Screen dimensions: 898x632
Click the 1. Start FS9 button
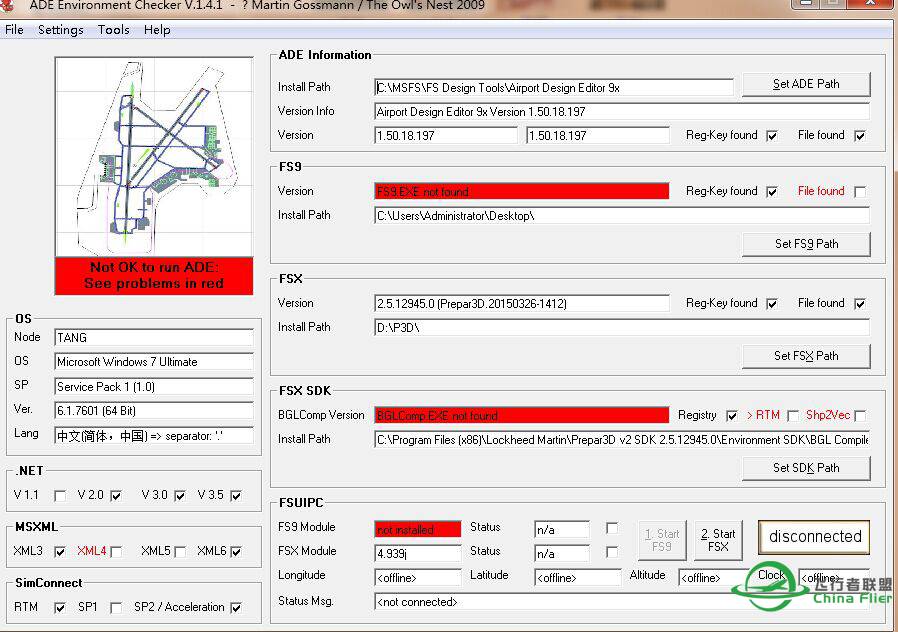click(661, 540)
